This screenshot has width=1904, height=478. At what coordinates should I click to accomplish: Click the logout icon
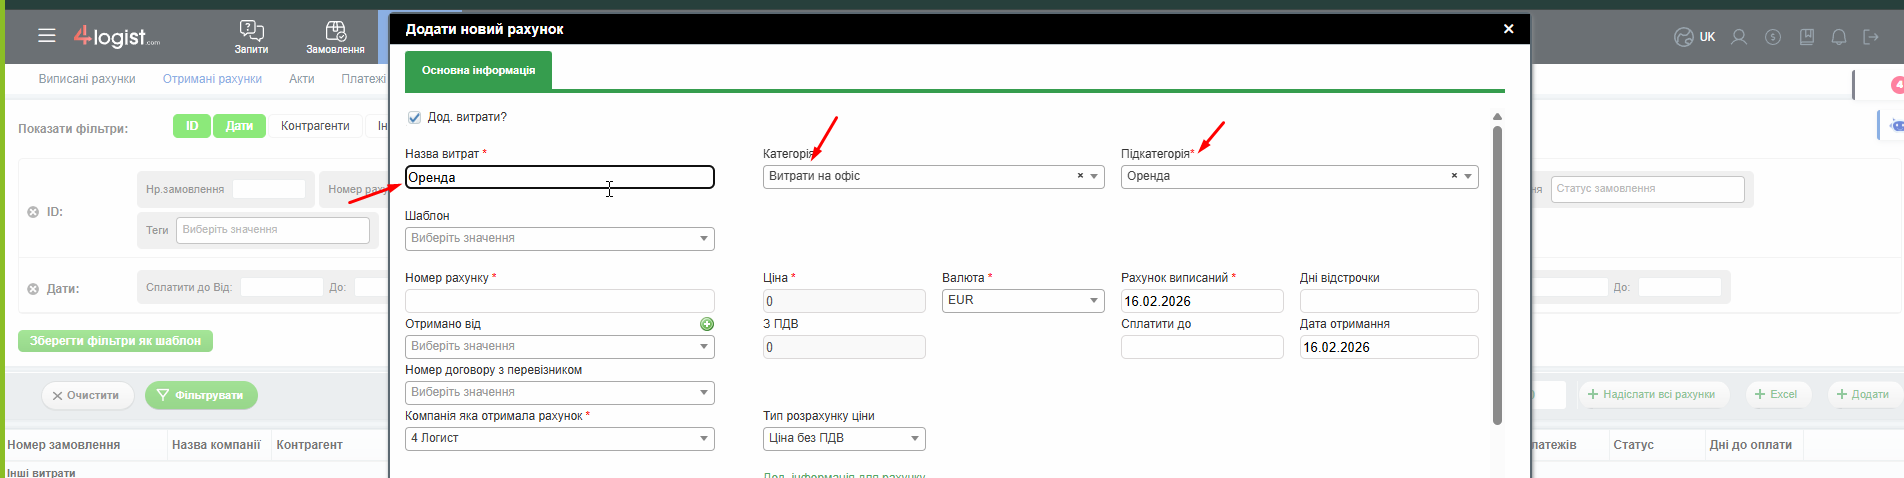(1871, 37)
